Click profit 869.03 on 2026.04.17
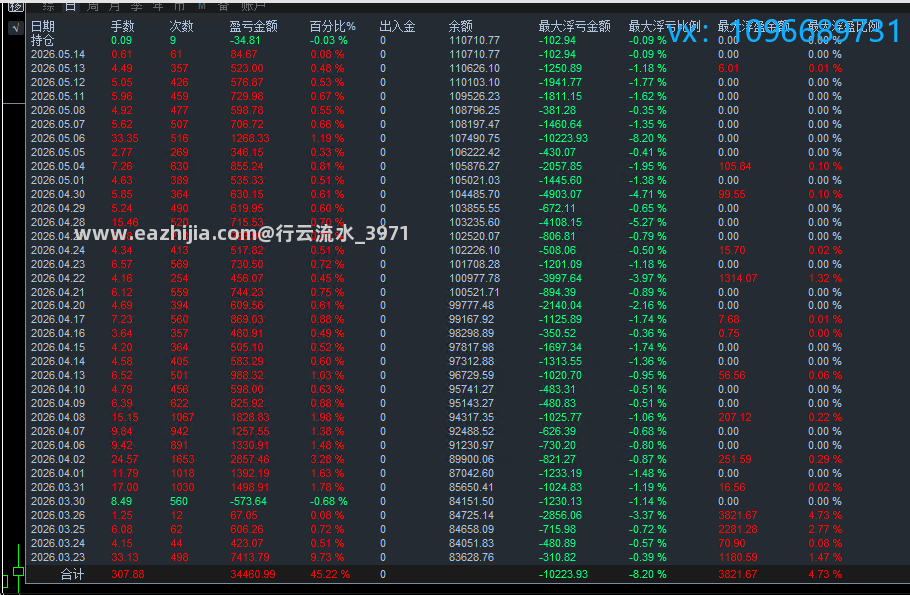This screenshot has height=595, width=910. coord(247,319)
